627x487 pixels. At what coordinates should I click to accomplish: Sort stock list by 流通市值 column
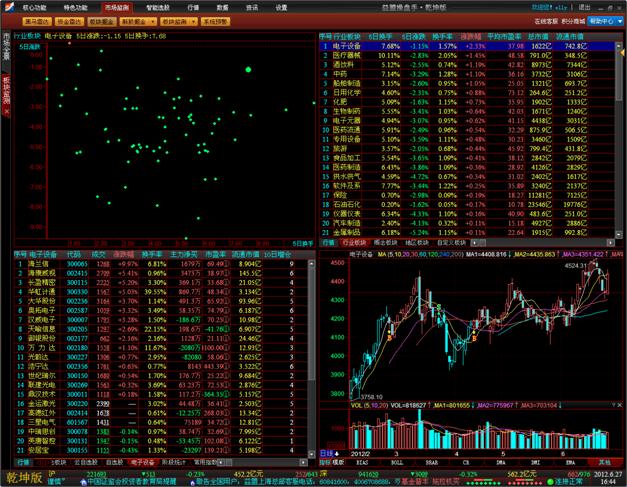(x=246, y=255)
